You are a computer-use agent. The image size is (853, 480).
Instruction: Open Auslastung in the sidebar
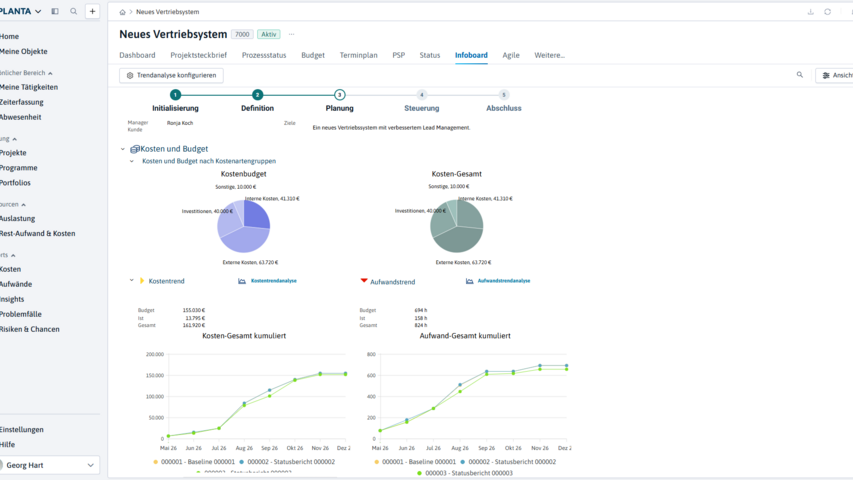[17, 218]
